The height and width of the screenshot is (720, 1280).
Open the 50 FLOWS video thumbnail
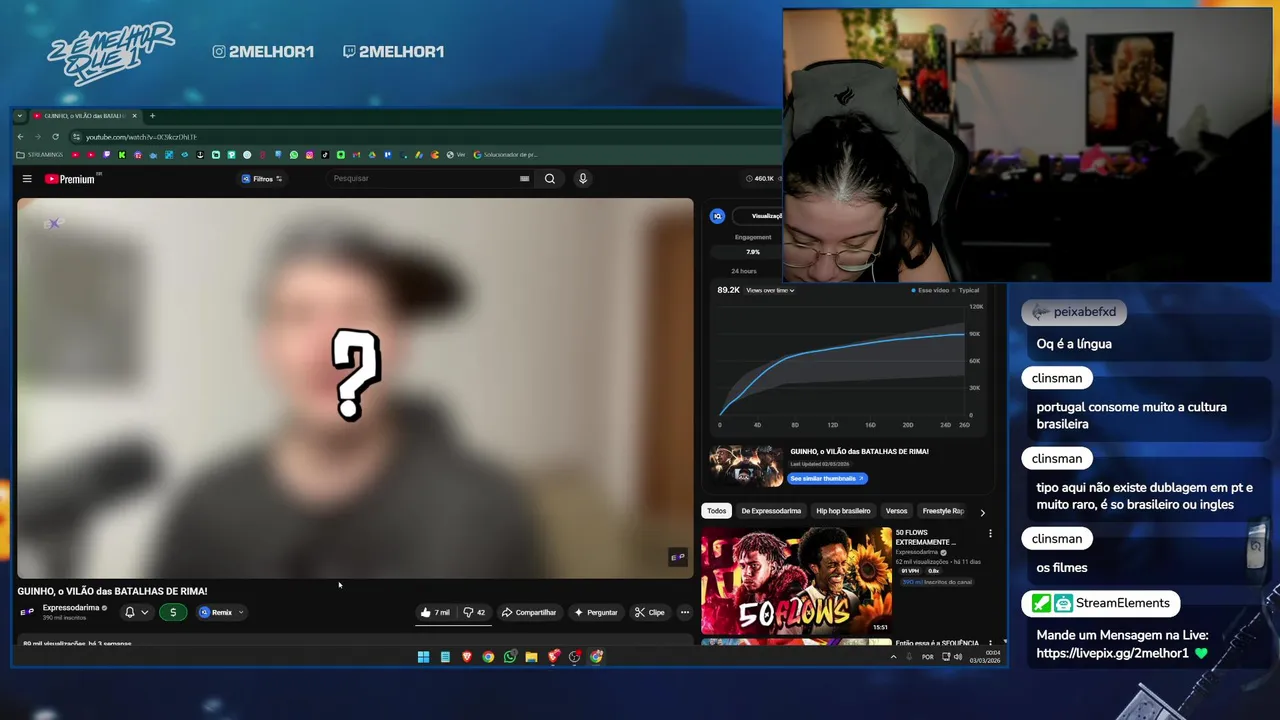point(796,581)
